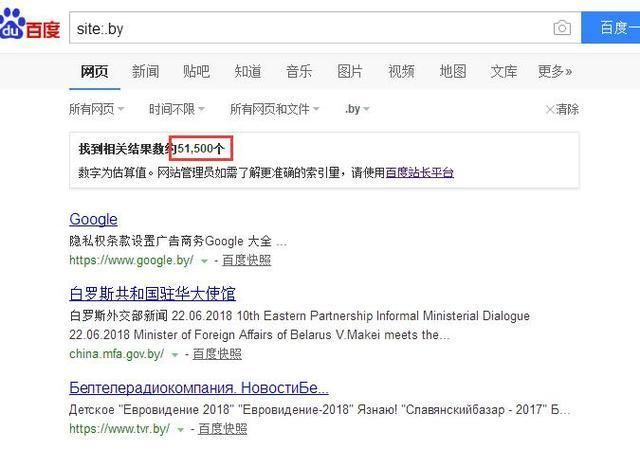Click the https://www.tvr.by/ URL
640x449 pixels.
pyautogui.click(x=120, y=429)
